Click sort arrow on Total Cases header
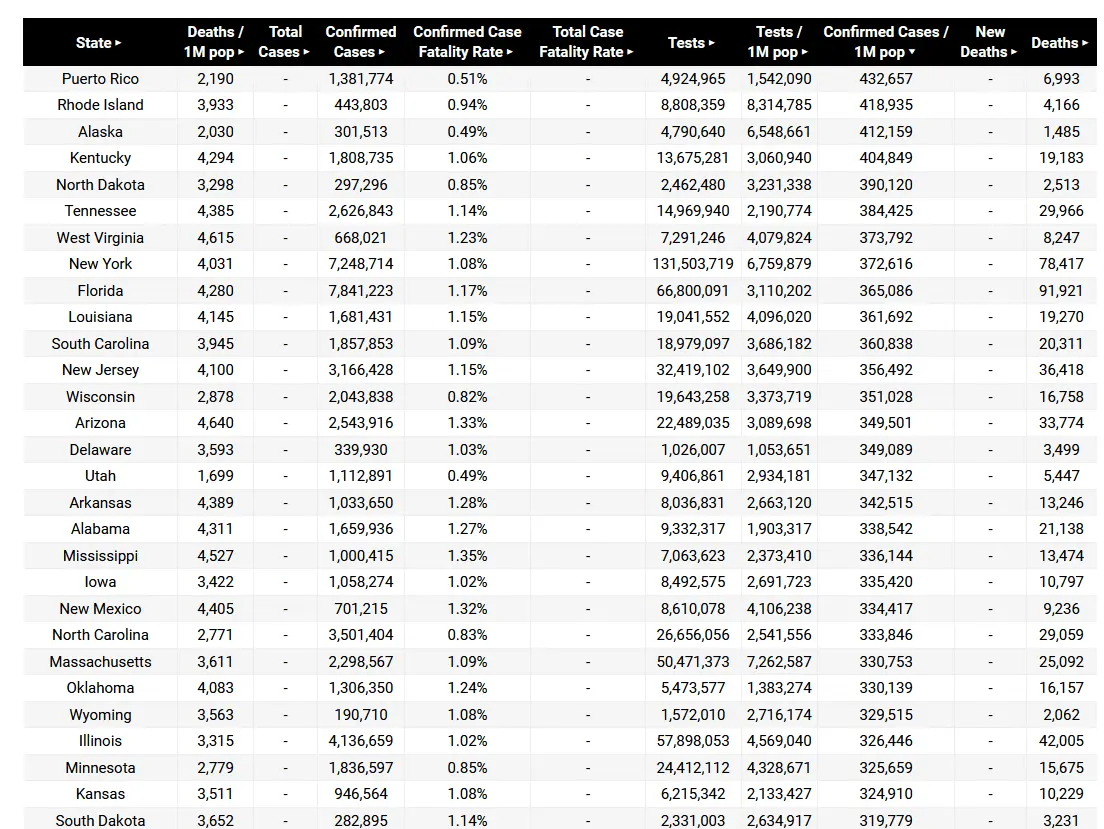This screenshot has width=1104, height=829. 307,52
